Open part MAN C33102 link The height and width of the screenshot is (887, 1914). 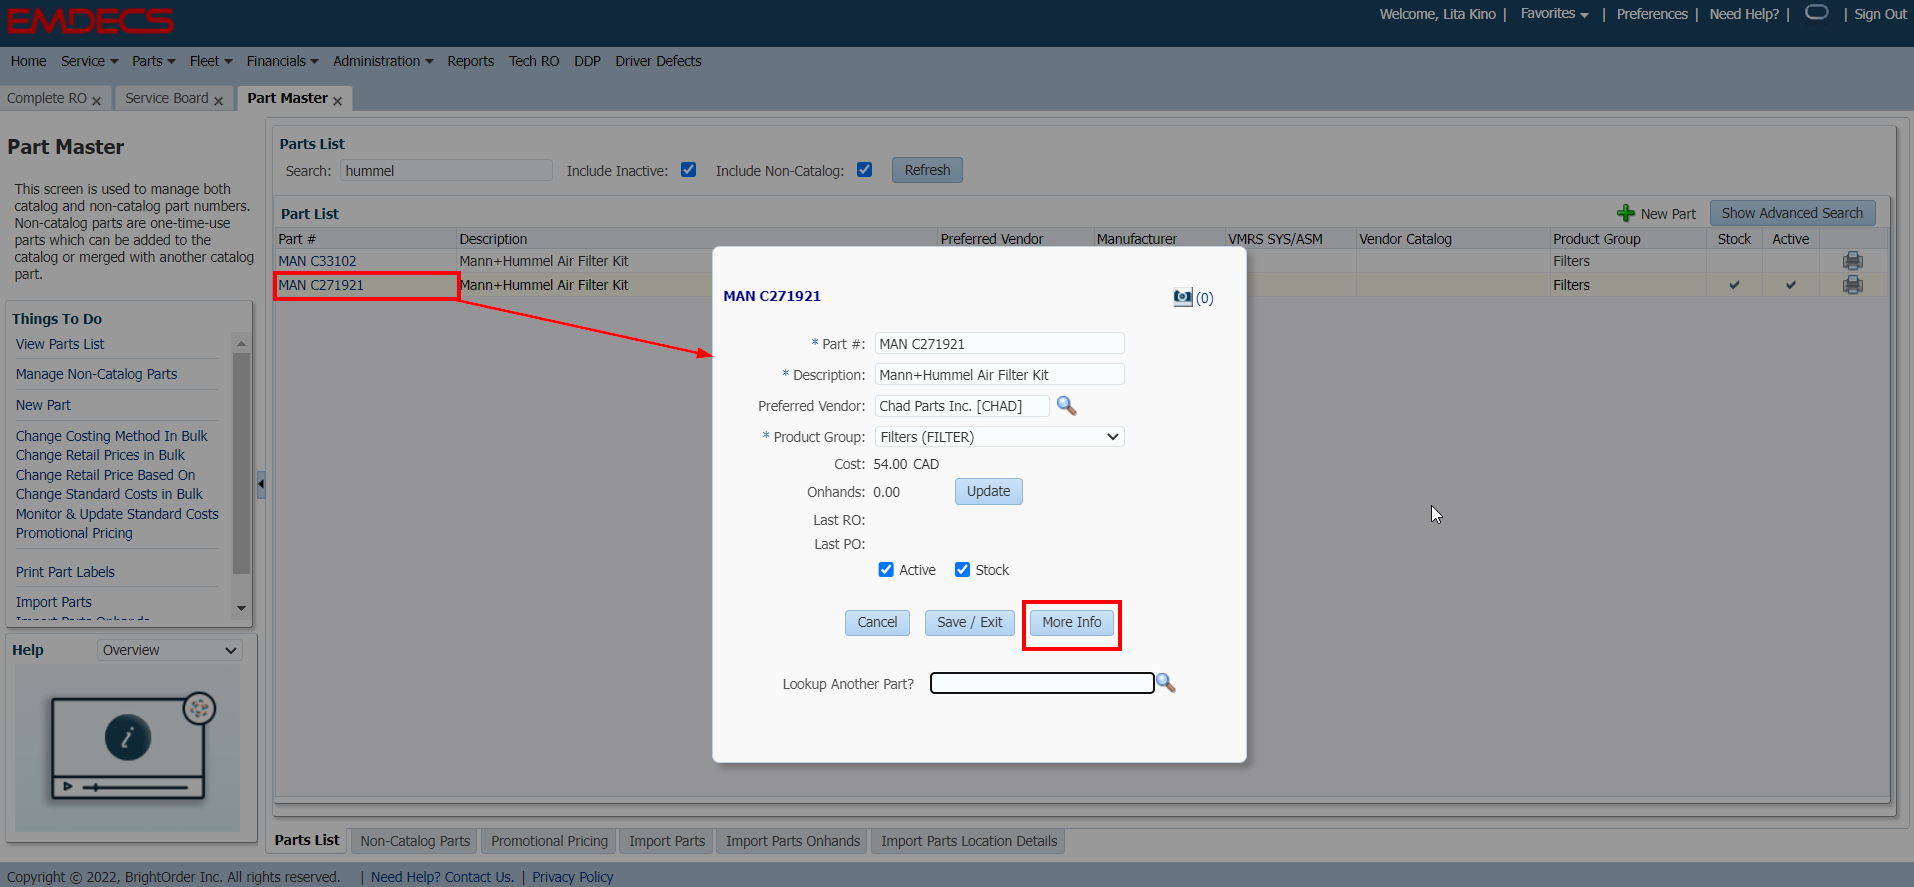[x=317, y=261]
